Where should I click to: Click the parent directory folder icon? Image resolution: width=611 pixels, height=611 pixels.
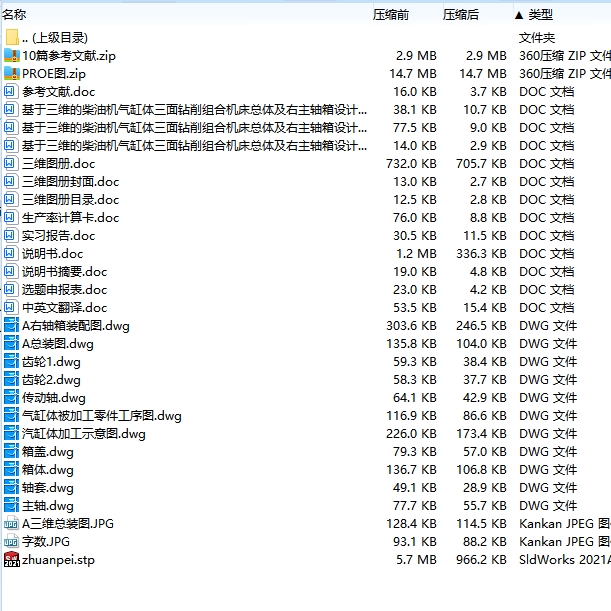(x=12, y=37)
